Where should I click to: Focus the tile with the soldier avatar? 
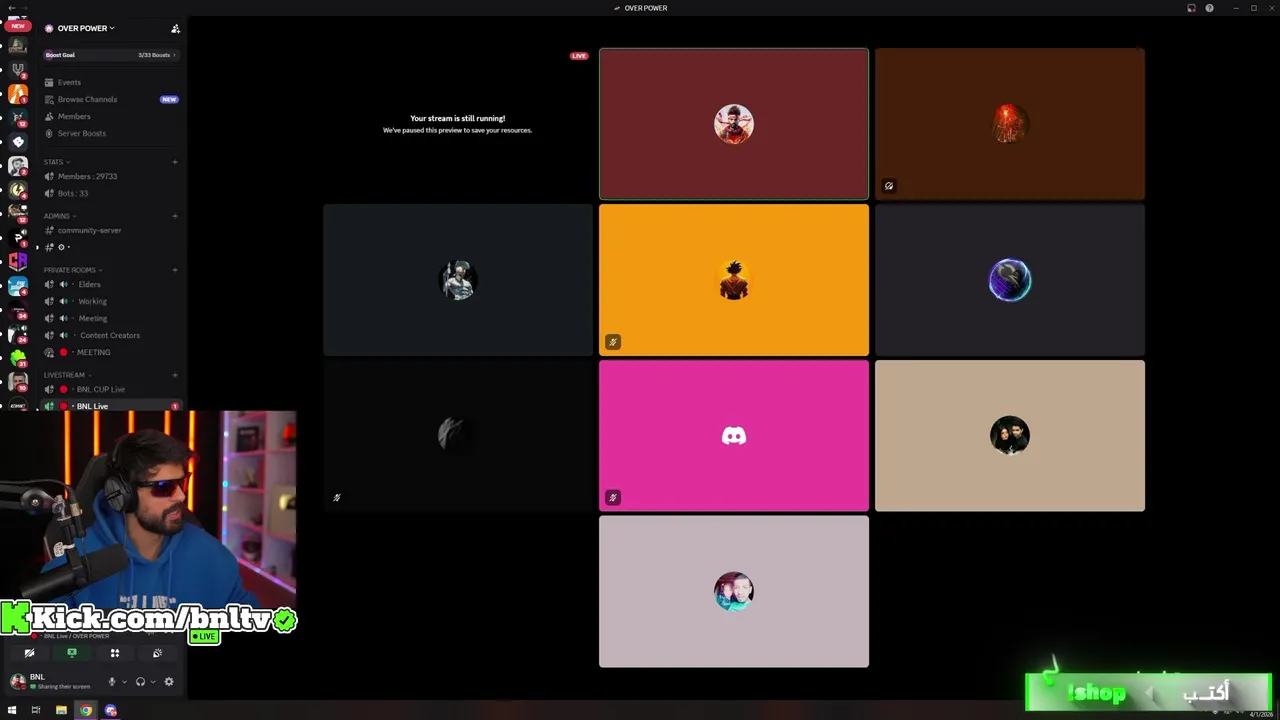pyautogui.click(x=458, y=280)
